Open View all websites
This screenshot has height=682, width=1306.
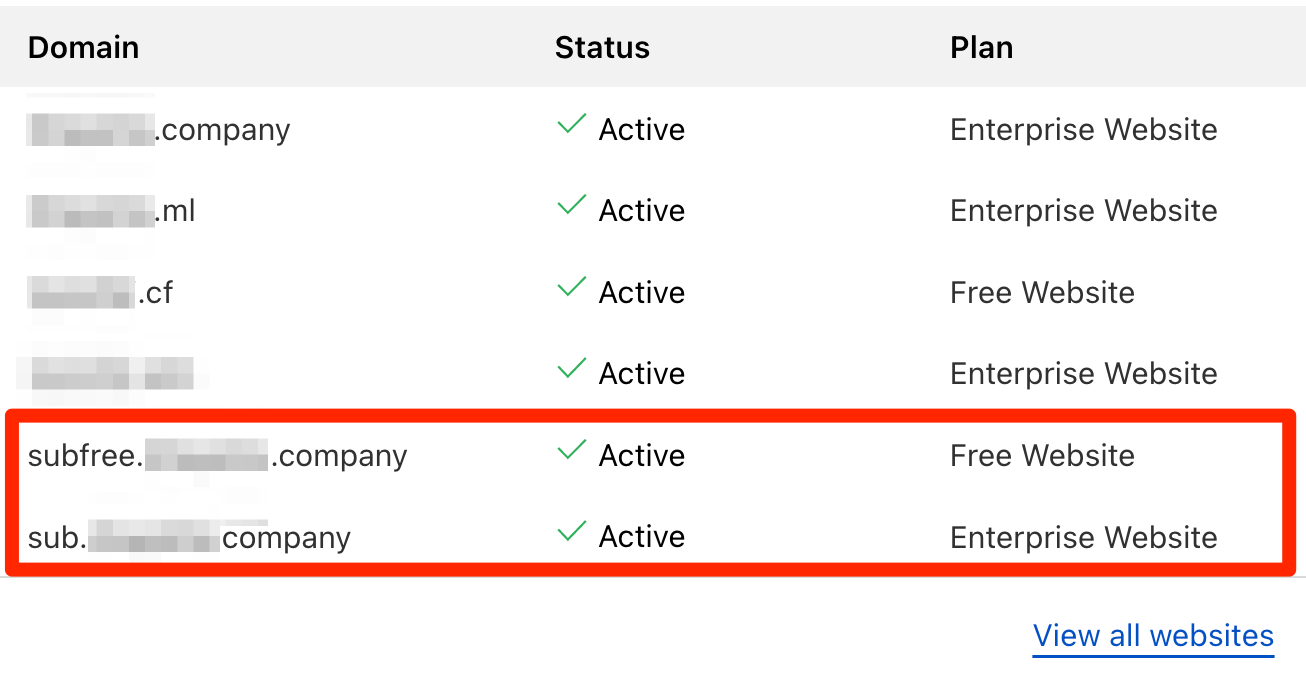click(x=1152, y=635)
